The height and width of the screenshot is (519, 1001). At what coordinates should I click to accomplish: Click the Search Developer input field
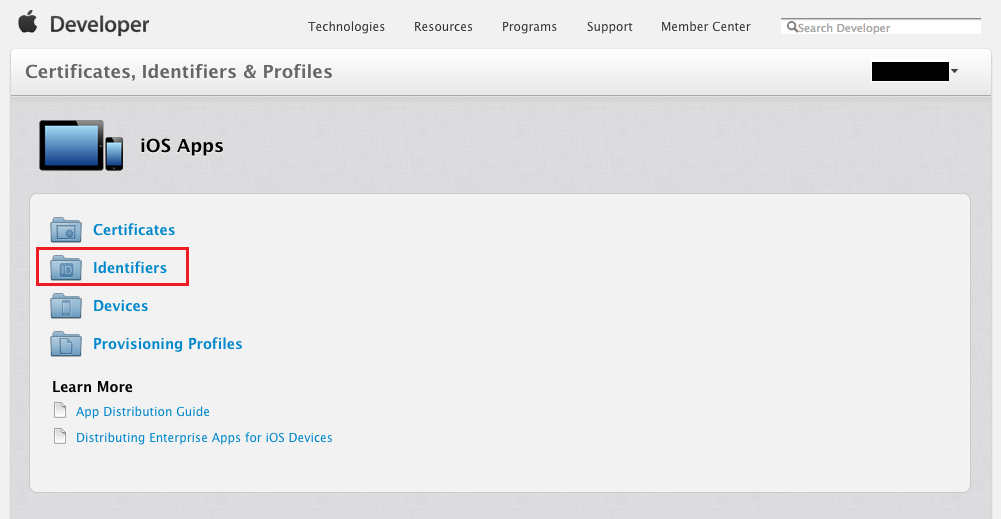[885, 27]
